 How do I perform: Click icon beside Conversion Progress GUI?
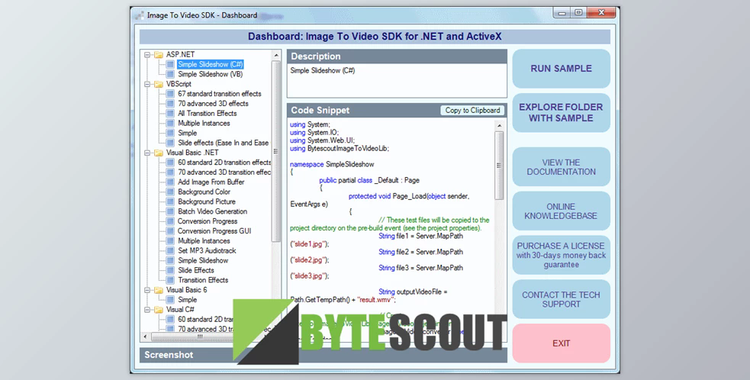point(170,231)
